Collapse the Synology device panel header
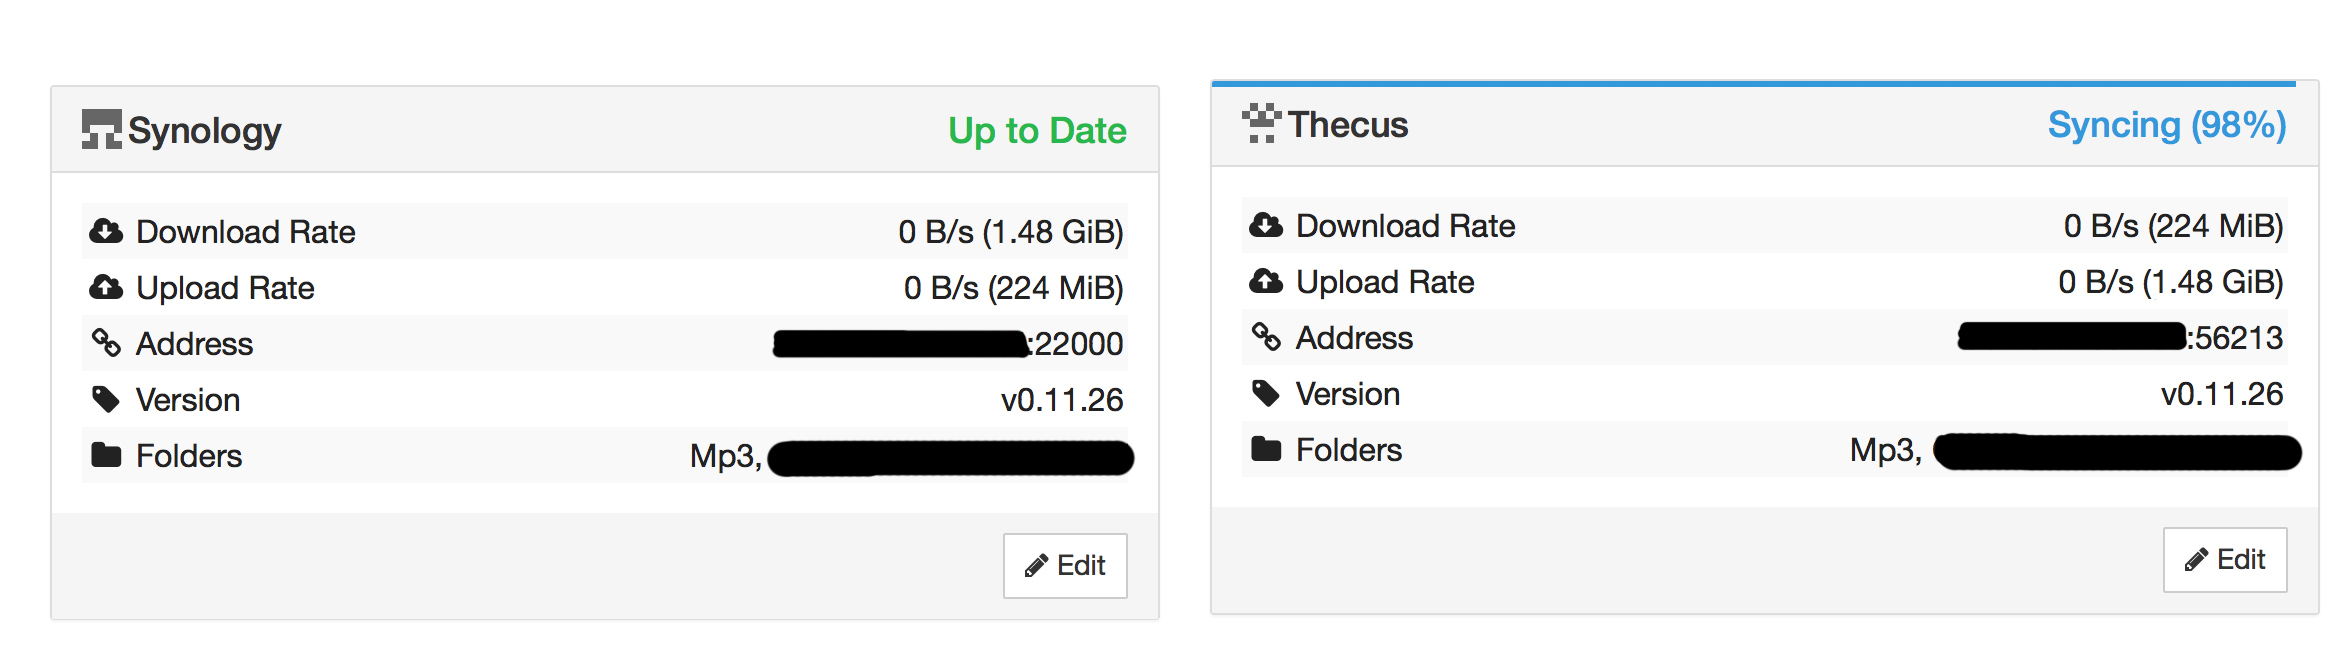Screen dimensions: 2334x667 click(605, 130)
